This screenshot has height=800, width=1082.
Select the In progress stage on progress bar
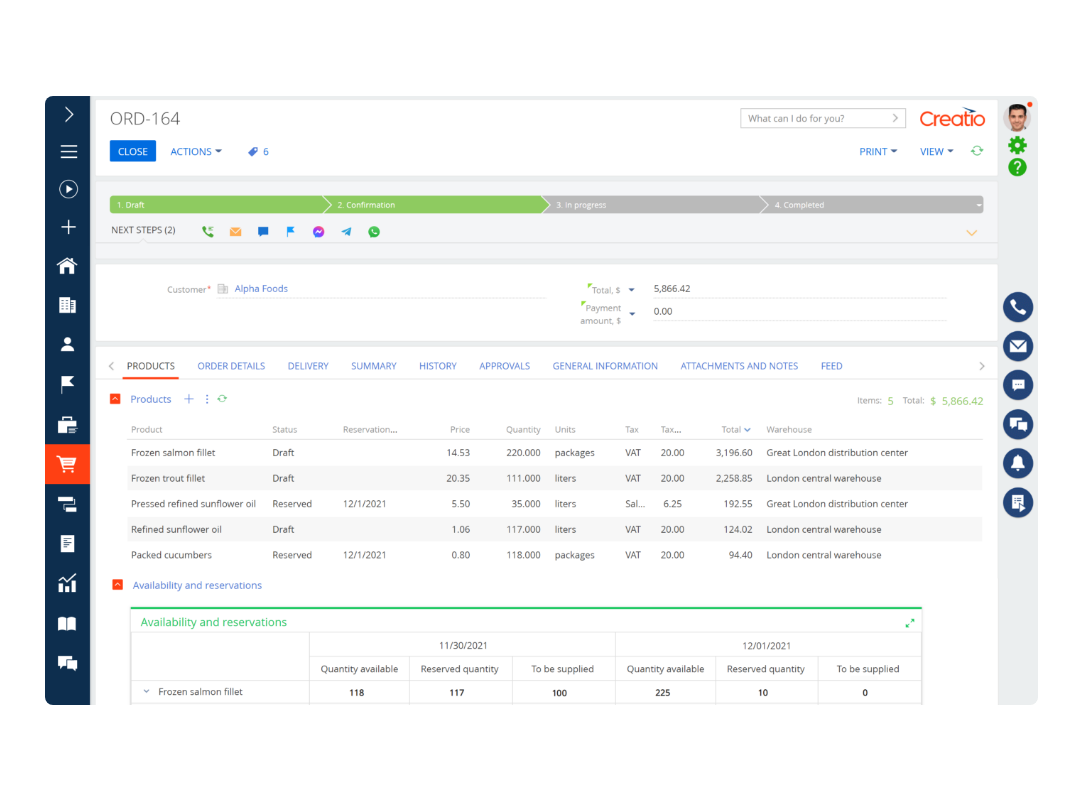tap(650, 205)
